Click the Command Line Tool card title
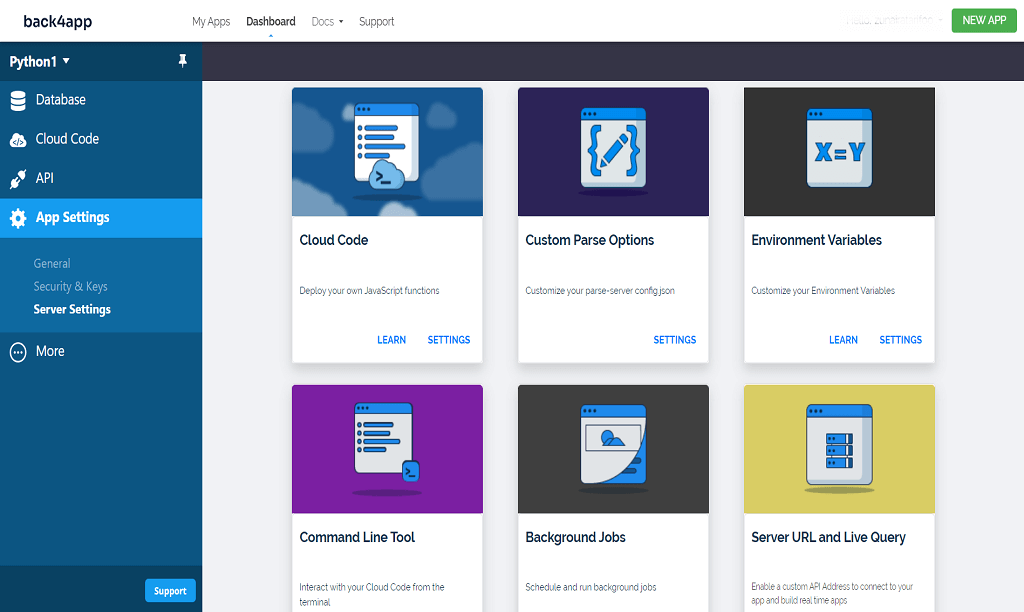This screenshot has width=1024, height=612. [357, 537]
